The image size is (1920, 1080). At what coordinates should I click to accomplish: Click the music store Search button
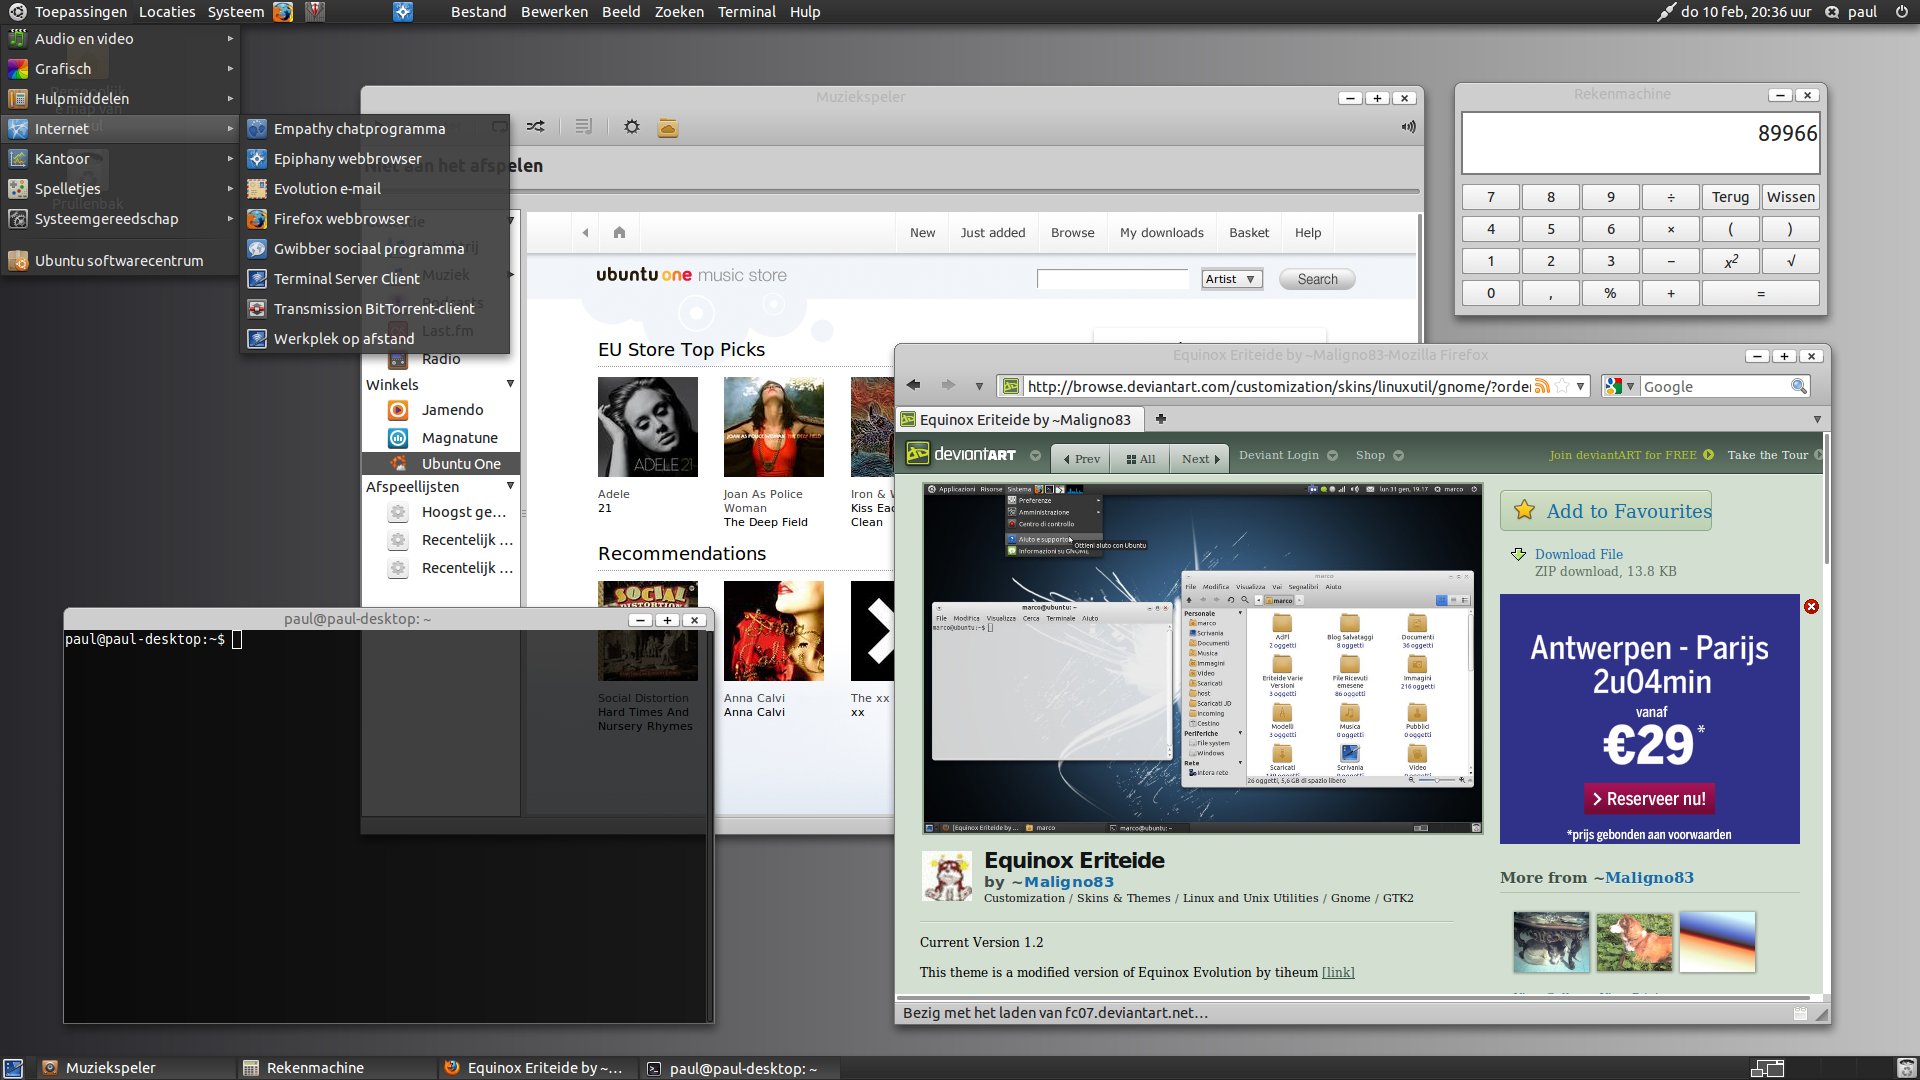[x=1317, y=279]
